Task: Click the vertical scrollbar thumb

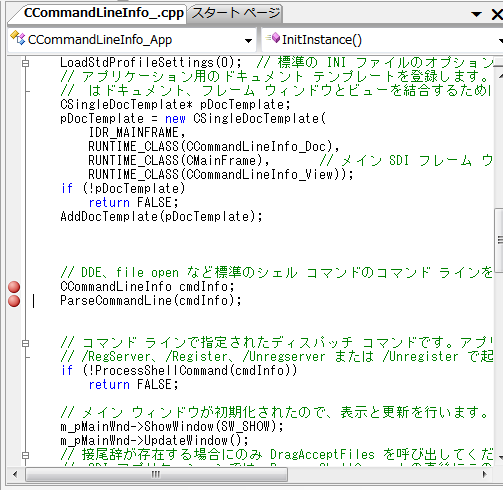Action: click(x=499, y=239)
